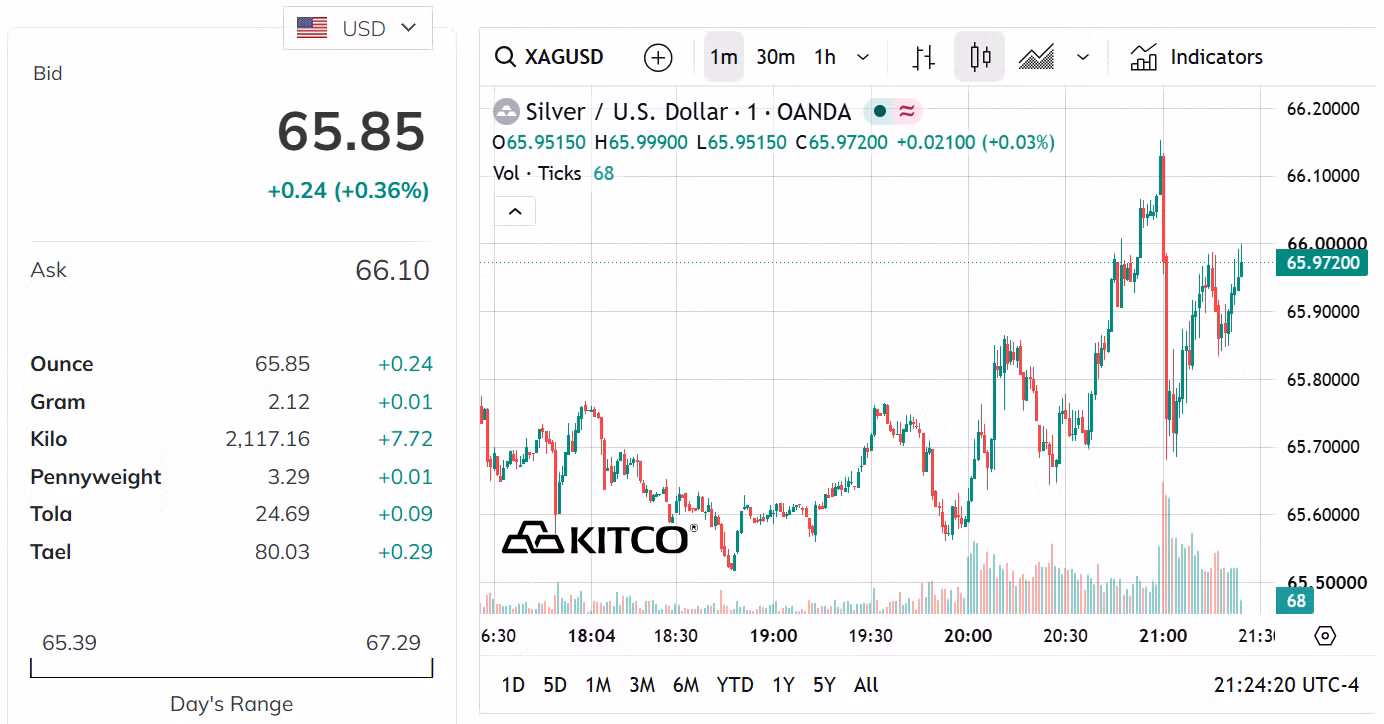Open chart settings gear icon

pyautogui.click(x=1325, y=636)
